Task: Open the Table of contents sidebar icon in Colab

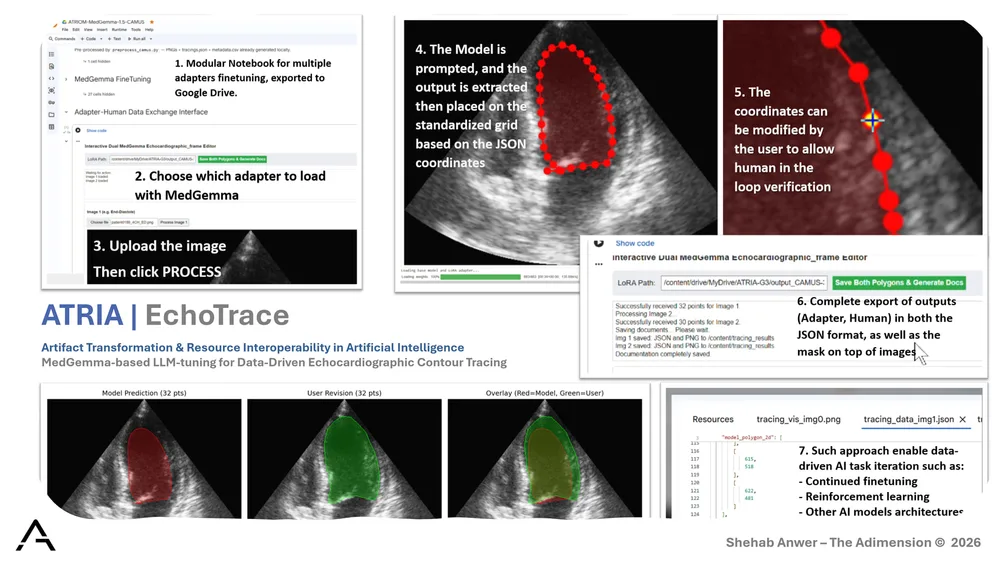Action: [x=52, y=54]
